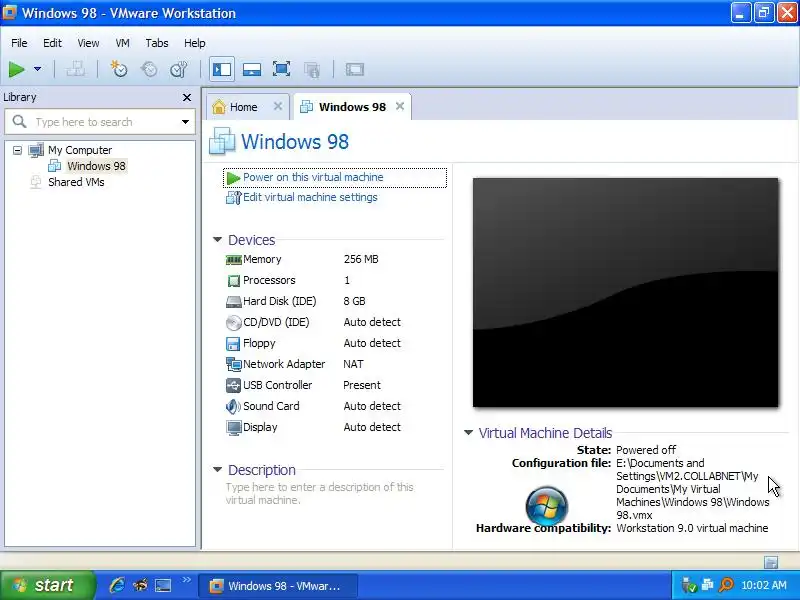Click the Workstation 9.0 virtual machine text
Image resolution: width=800 pixels, height=600 pixels.
point(692,528)
